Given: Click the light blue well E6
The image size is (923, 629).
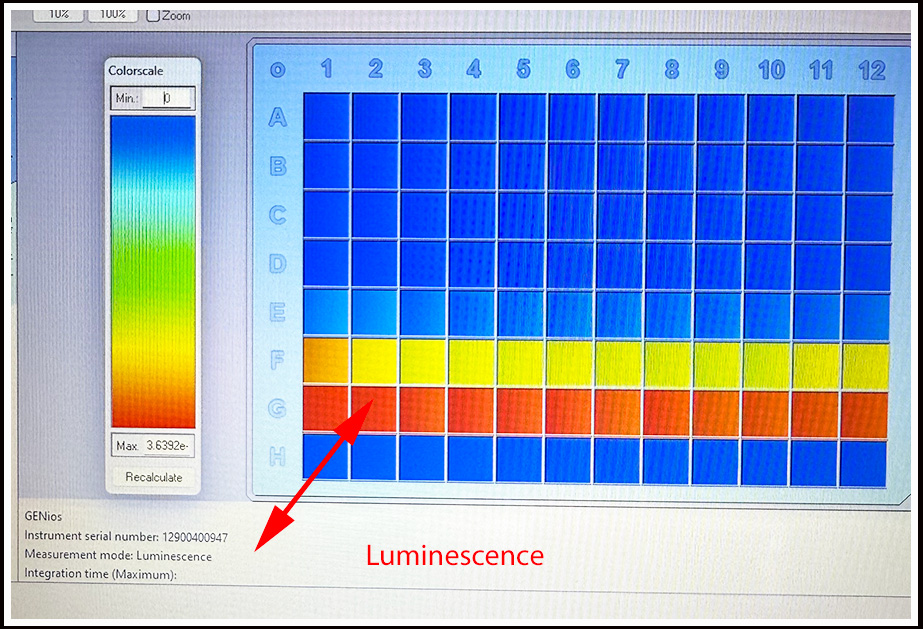Looking at the screenshot, I should [x=572, y=313].
